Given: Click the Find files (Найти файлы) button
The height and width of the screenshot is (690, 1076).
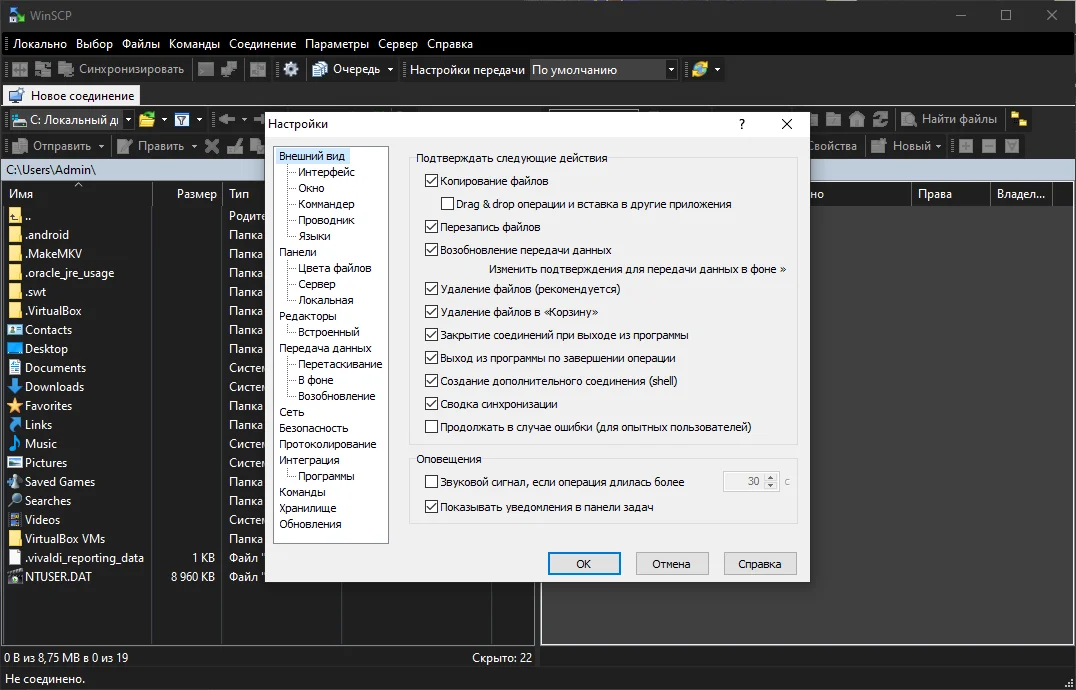Looking at the screenshot, I should pyautogui.click(x=950, y=119).
